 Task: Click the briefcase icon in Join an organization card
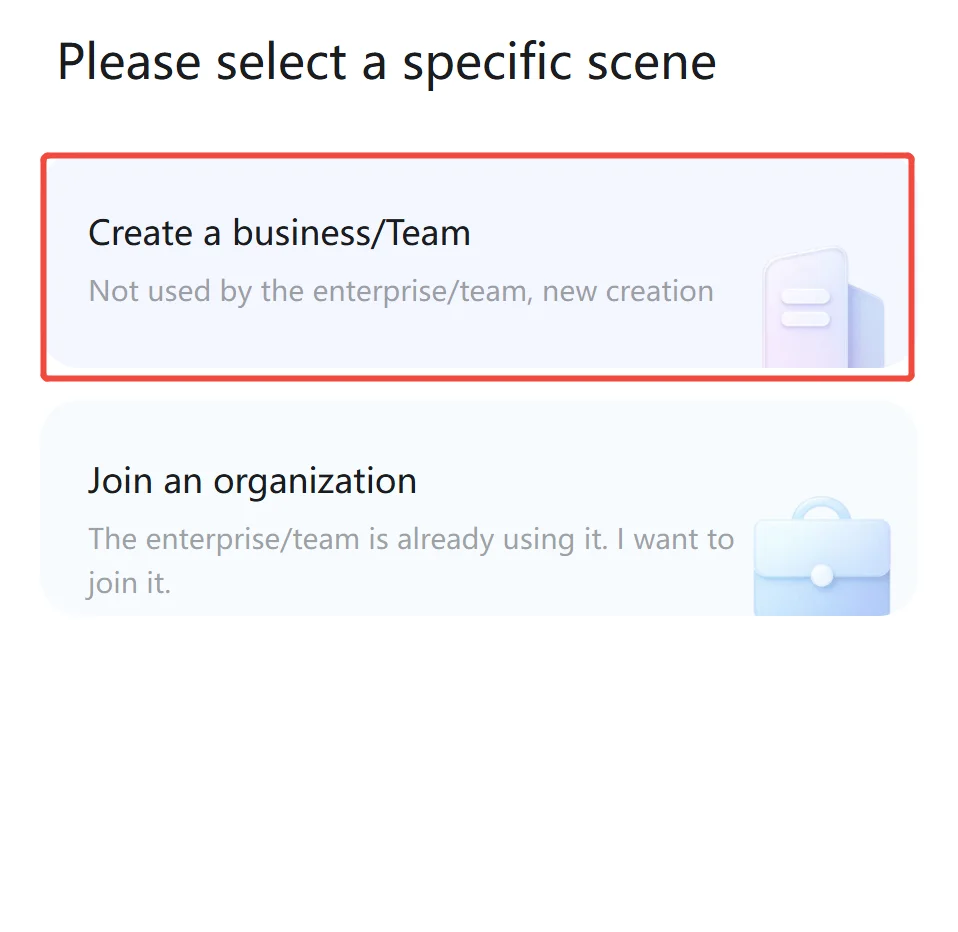point(822,556)
